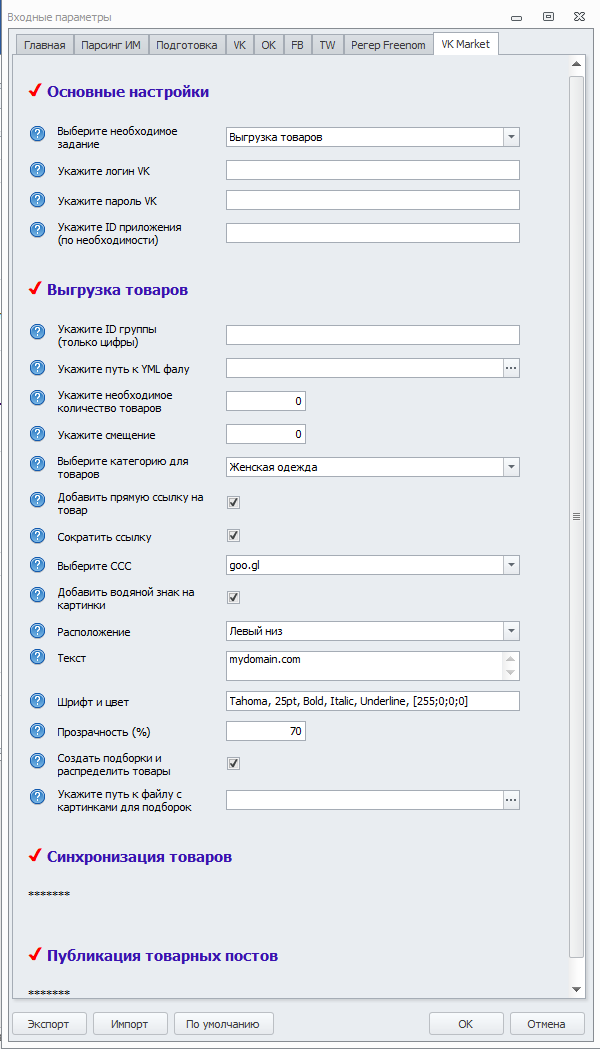Click help icon next to 'Выберите ССС'
The height and width of the screenshot is (1049, 600).
point(38,565)
